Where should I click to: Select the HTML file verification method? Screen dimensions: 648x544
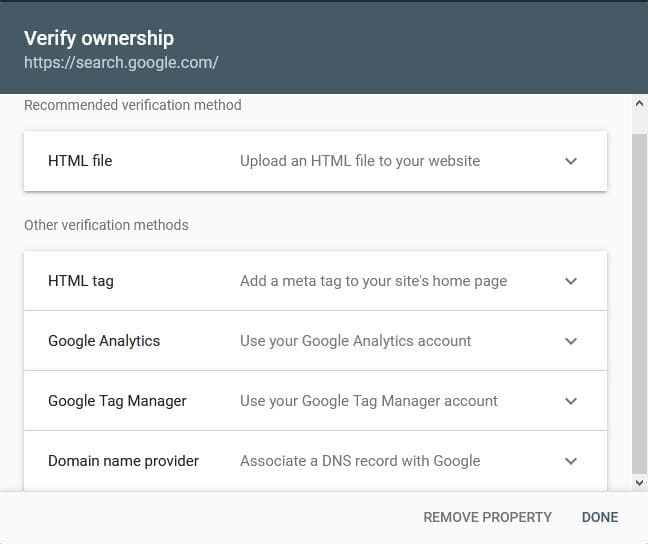80,161
